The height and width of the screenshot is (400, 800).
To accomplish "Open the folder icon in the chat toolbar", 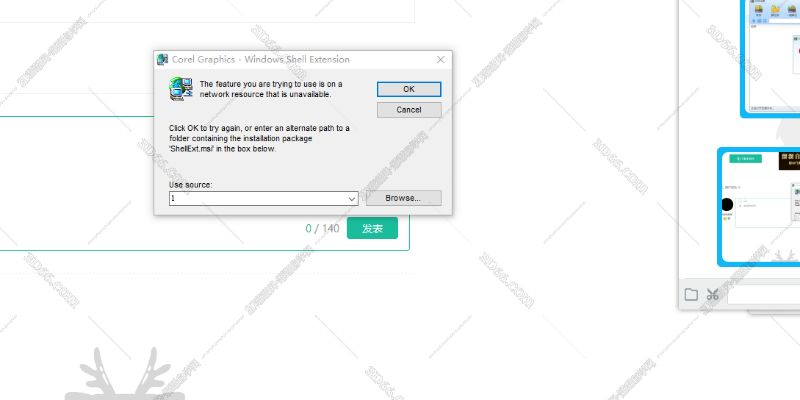I will [691, 294].
